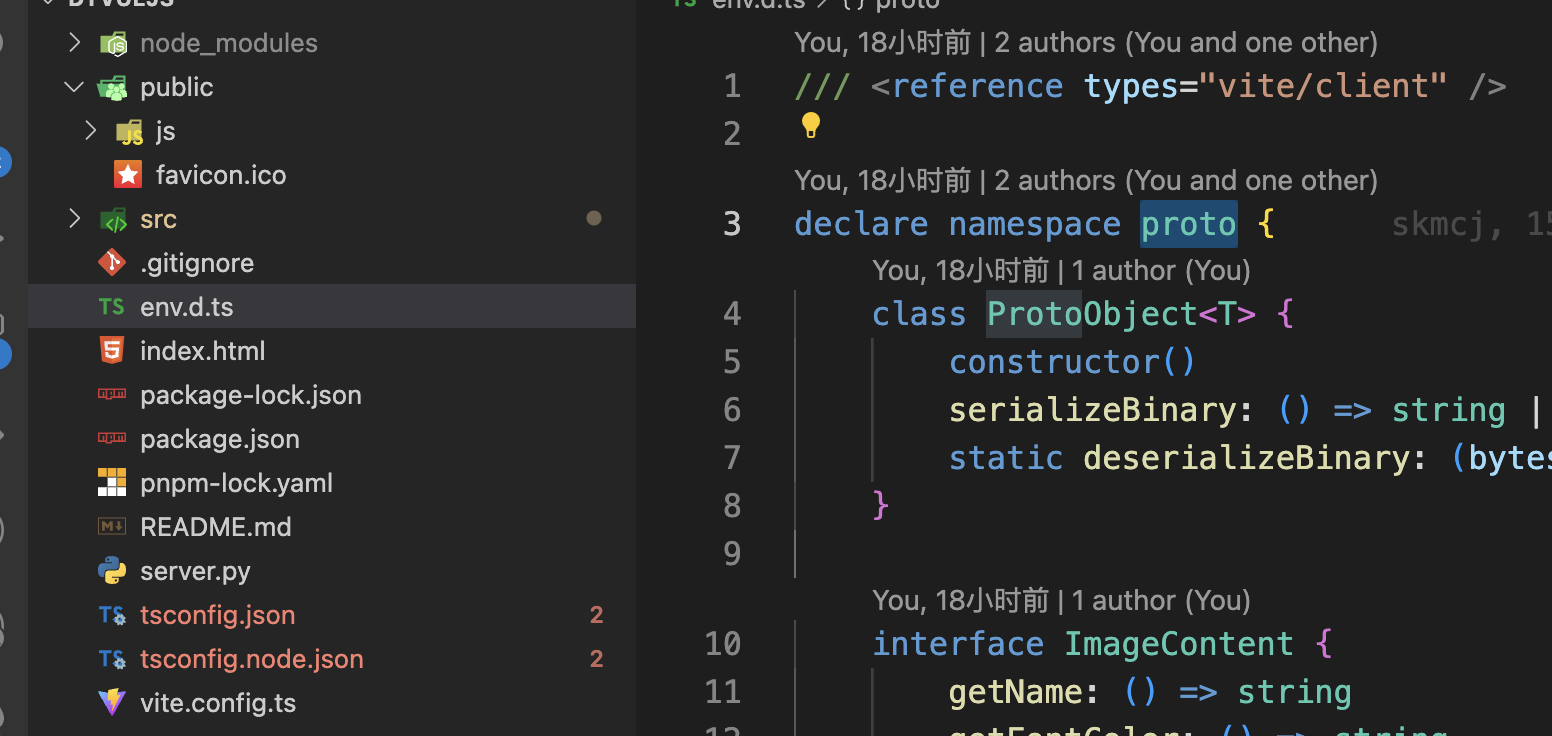Screen dimensions: 1552x736
Task: Click the TS icon beside tsconfig.node.json
Action: [112, 658]
